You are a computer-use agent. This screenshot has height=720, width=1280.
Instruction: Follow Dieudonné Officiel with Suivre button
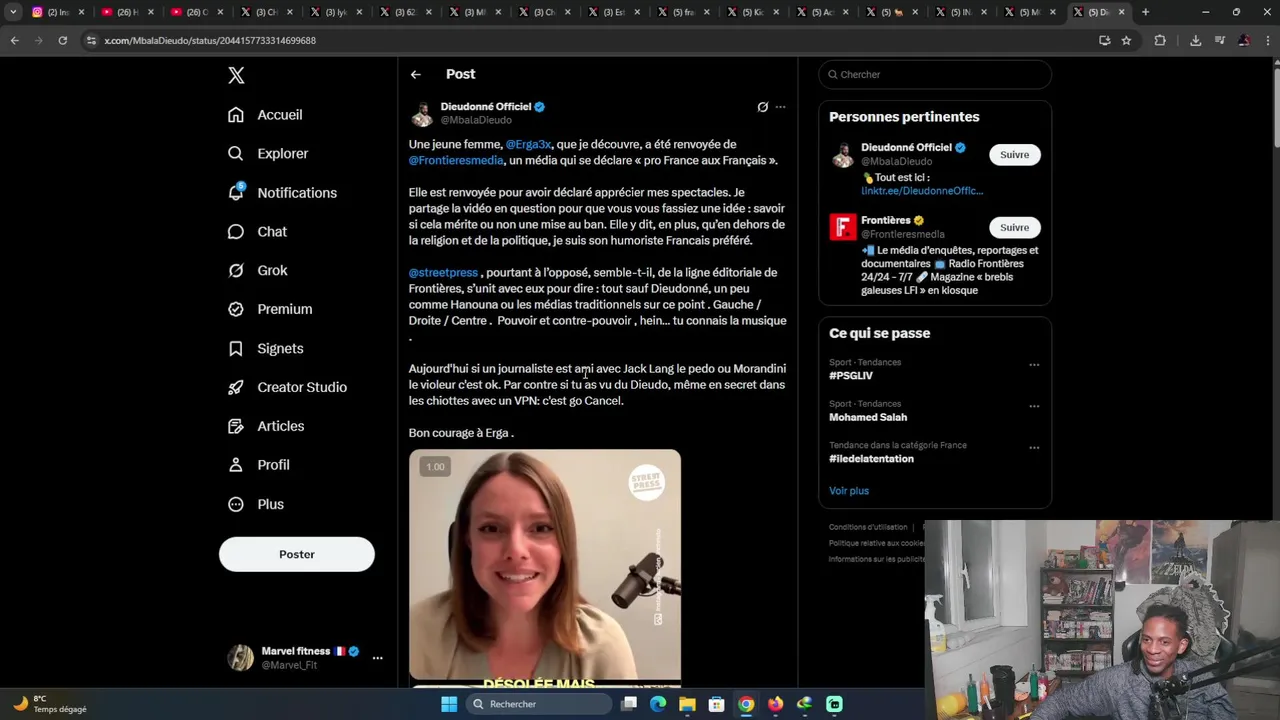coord(1014,155)
